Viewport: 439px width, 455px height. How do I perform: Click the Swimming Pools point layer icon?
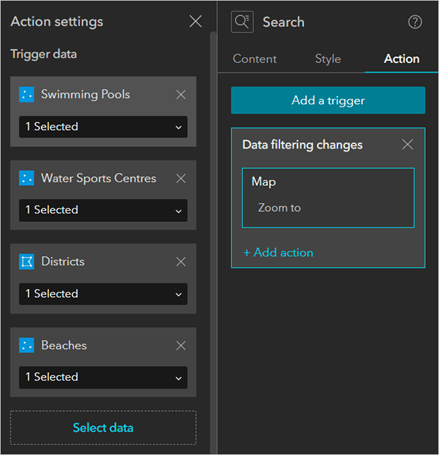(27, 94)
